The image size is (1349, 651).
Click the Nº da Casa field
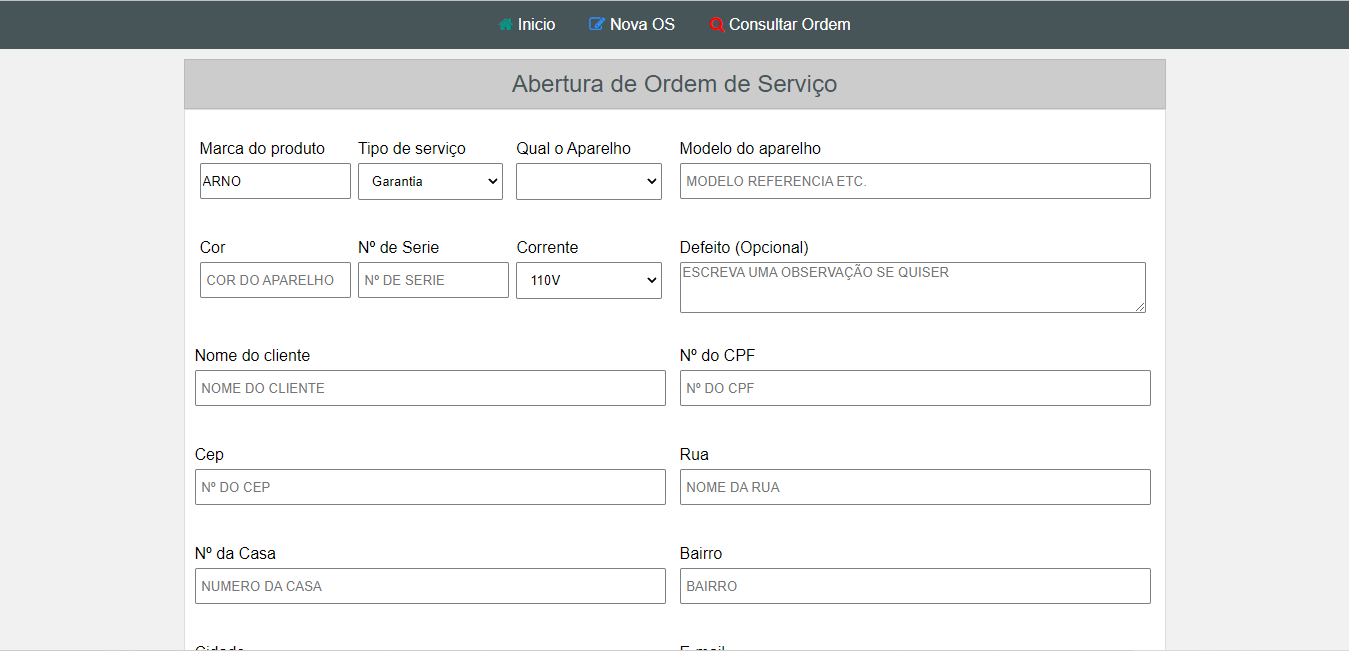pos(430,586)
